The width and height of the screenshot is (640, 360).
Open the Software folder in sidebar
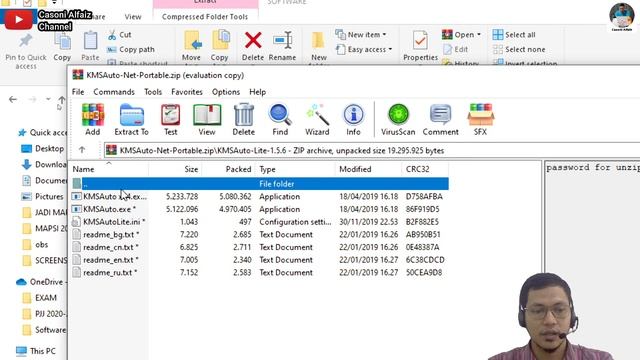44,330
